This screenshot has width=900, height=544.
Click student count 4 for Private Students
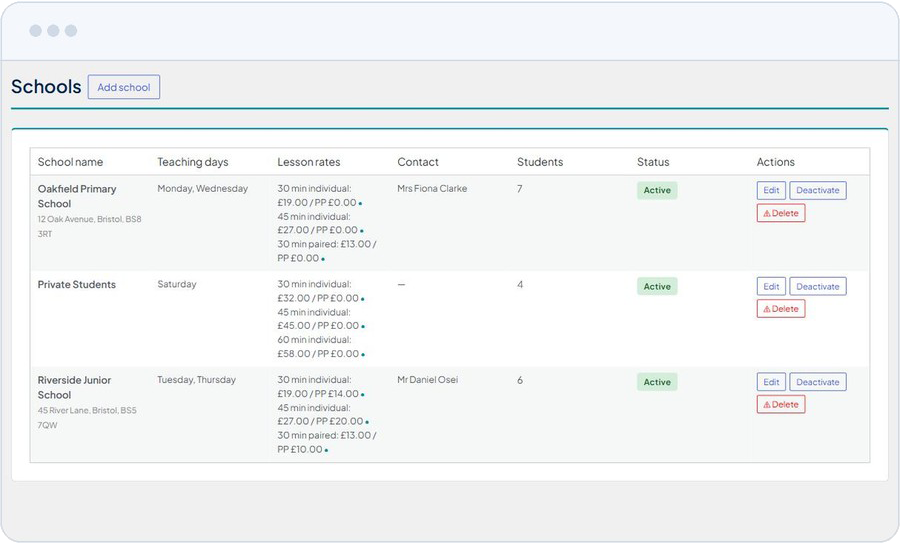pyautogui.click(x=520, y=285)
